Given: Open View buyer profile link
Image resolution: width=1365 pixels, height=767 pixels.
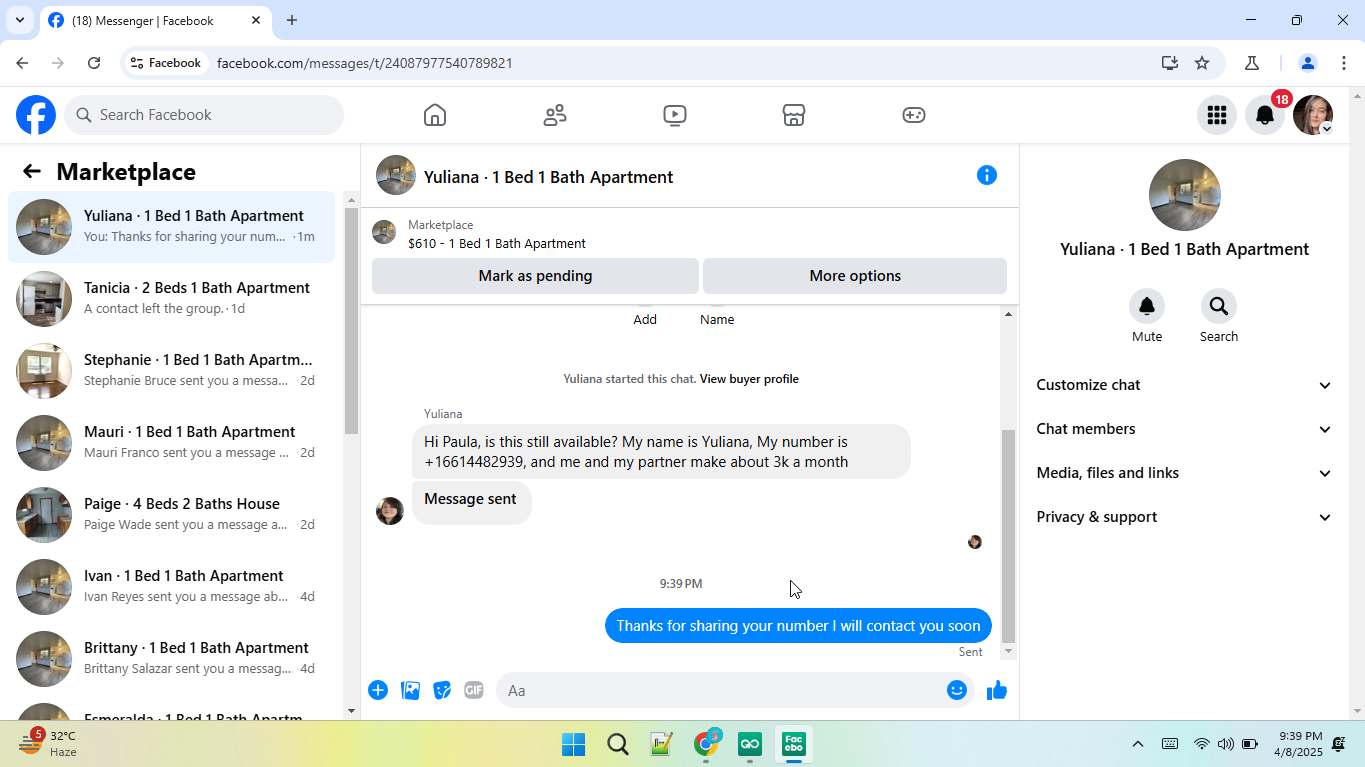Looking at the screenshot, I should (x=749, y=379).
